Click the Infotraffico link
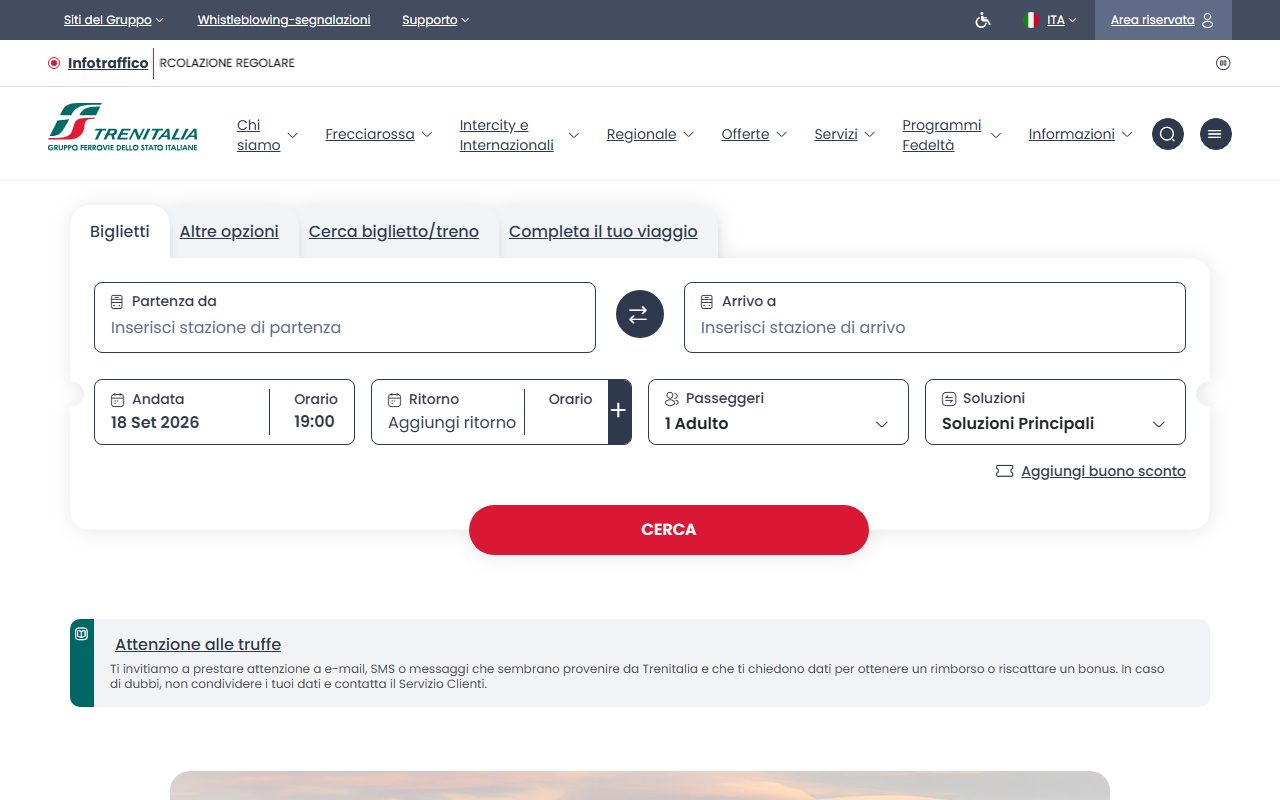Image resolution: width=1280 pixels, height=800 pixels. pyautogui.click(x=108, y=63)
